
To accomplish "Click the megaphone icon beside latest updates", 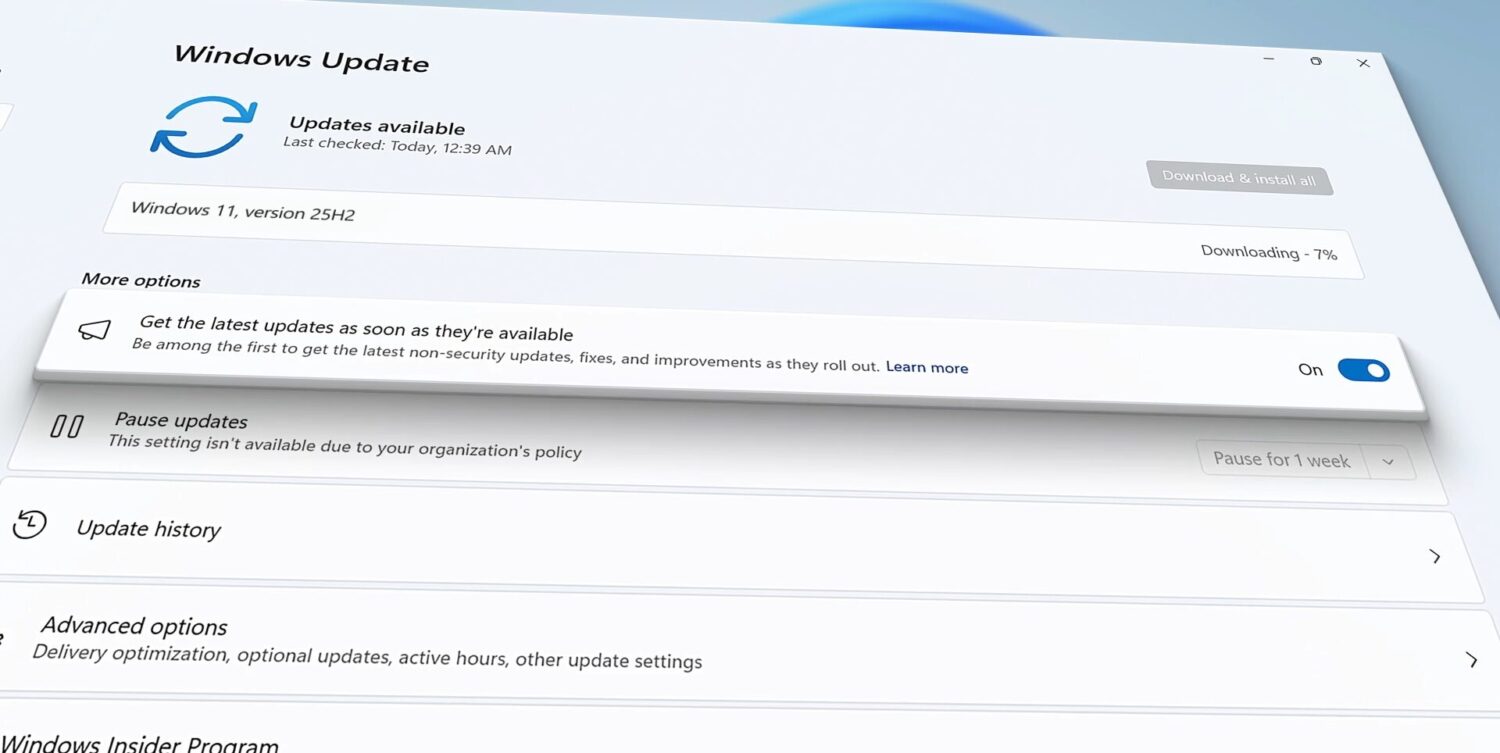I will 94,330.
